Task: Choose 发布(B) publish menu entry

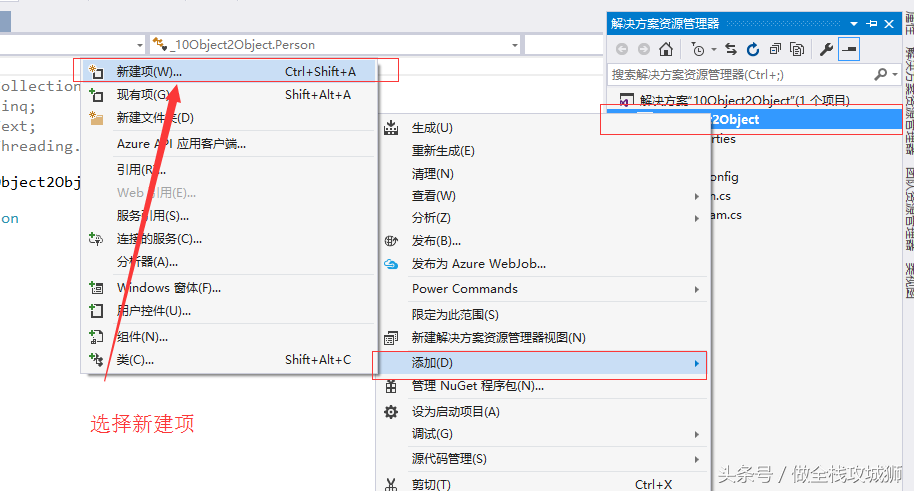Action: coord(542,241)
